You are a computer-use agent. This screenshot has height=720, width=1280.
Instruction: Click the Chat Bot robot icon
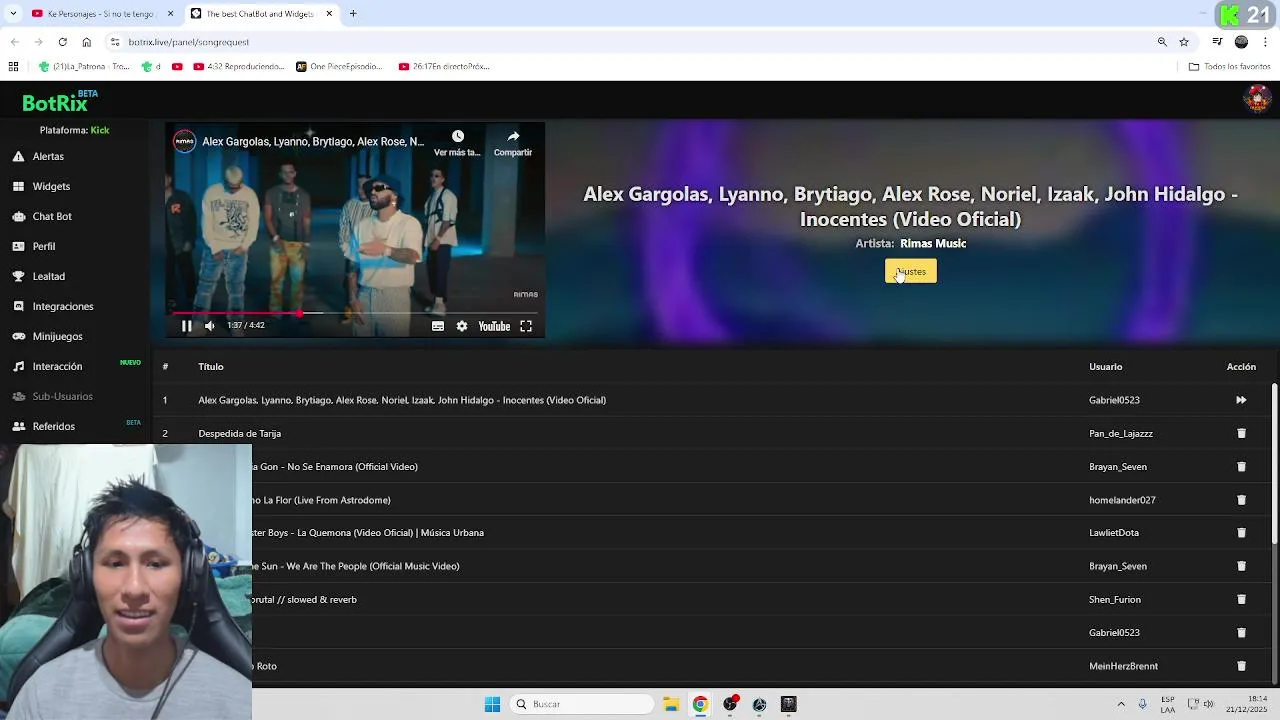click(18, 217)
